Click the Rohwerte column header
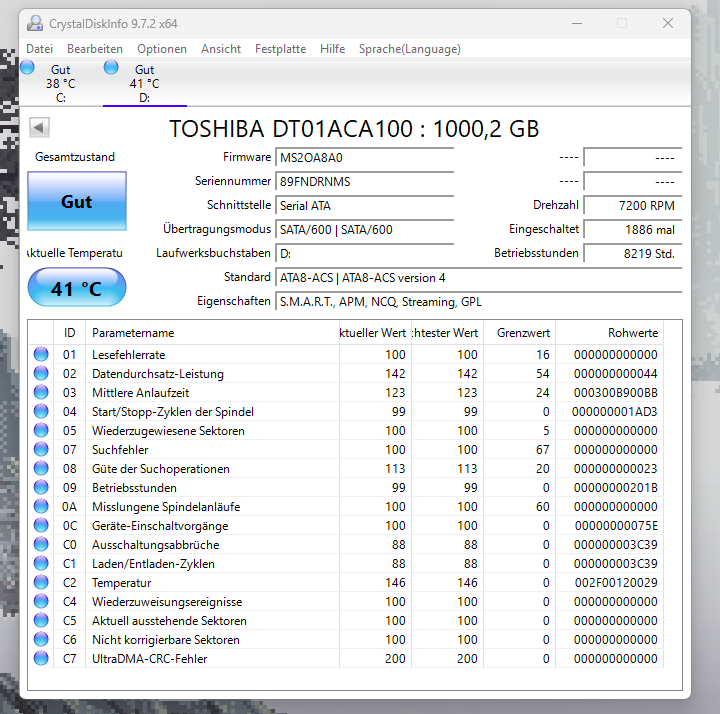This screenshot has height=714, width=720. coord(609,332)
